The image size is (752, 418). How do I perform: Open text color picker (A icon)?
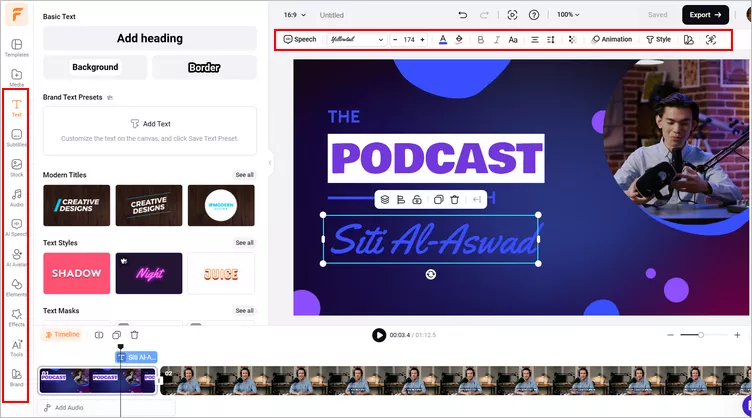point(443,39)
